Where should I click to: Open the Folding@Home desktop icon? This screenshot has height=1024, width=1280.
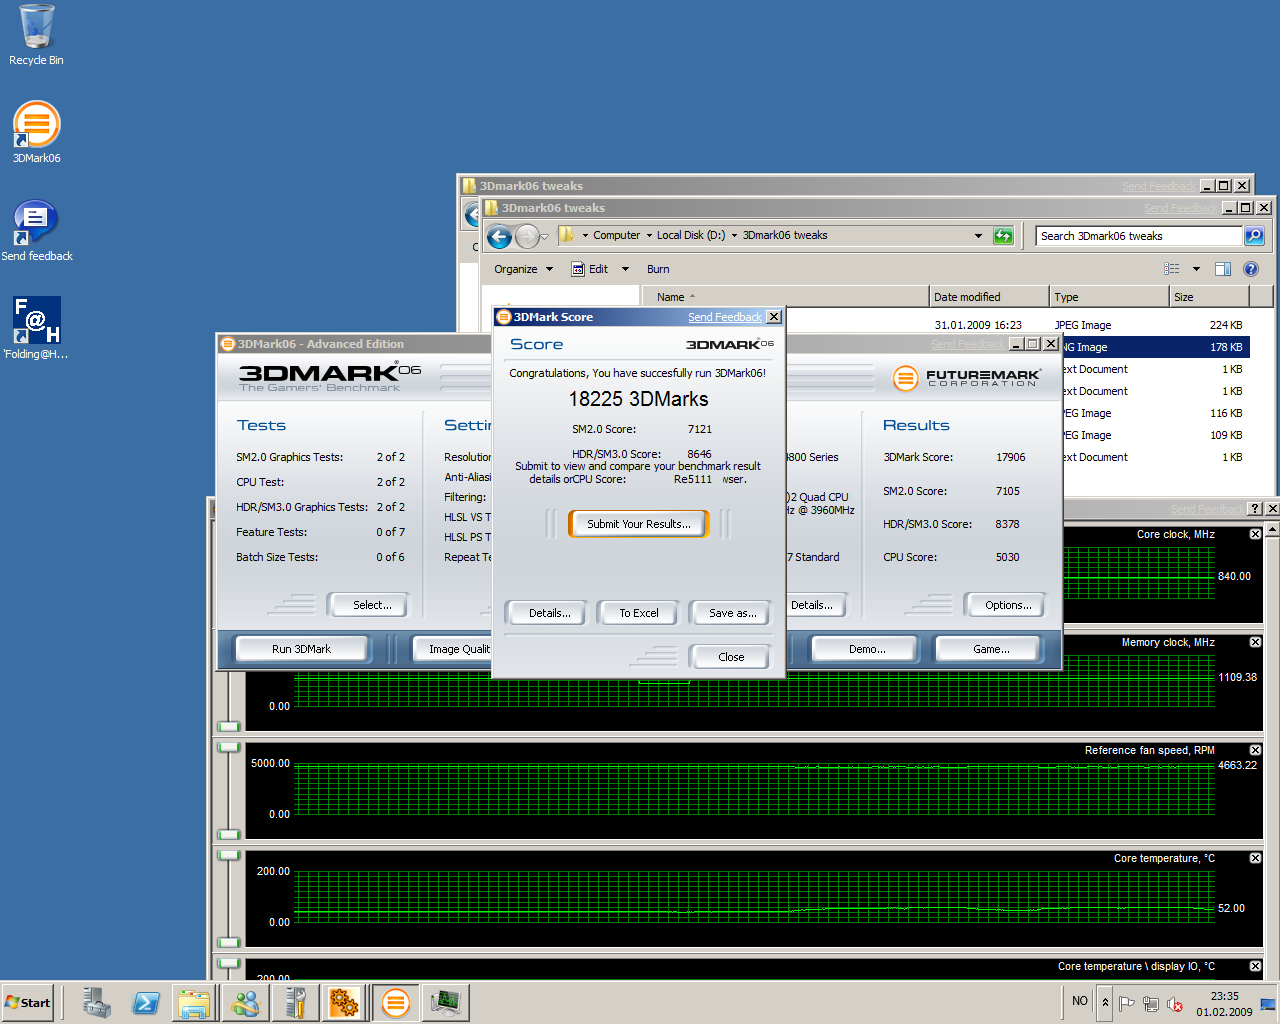click(36, 328)
